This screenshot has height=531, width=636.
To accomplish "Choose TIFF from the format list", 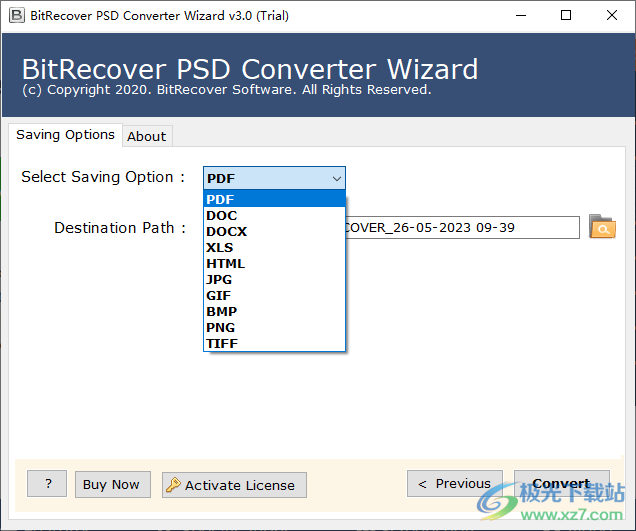I will point(274,343).
